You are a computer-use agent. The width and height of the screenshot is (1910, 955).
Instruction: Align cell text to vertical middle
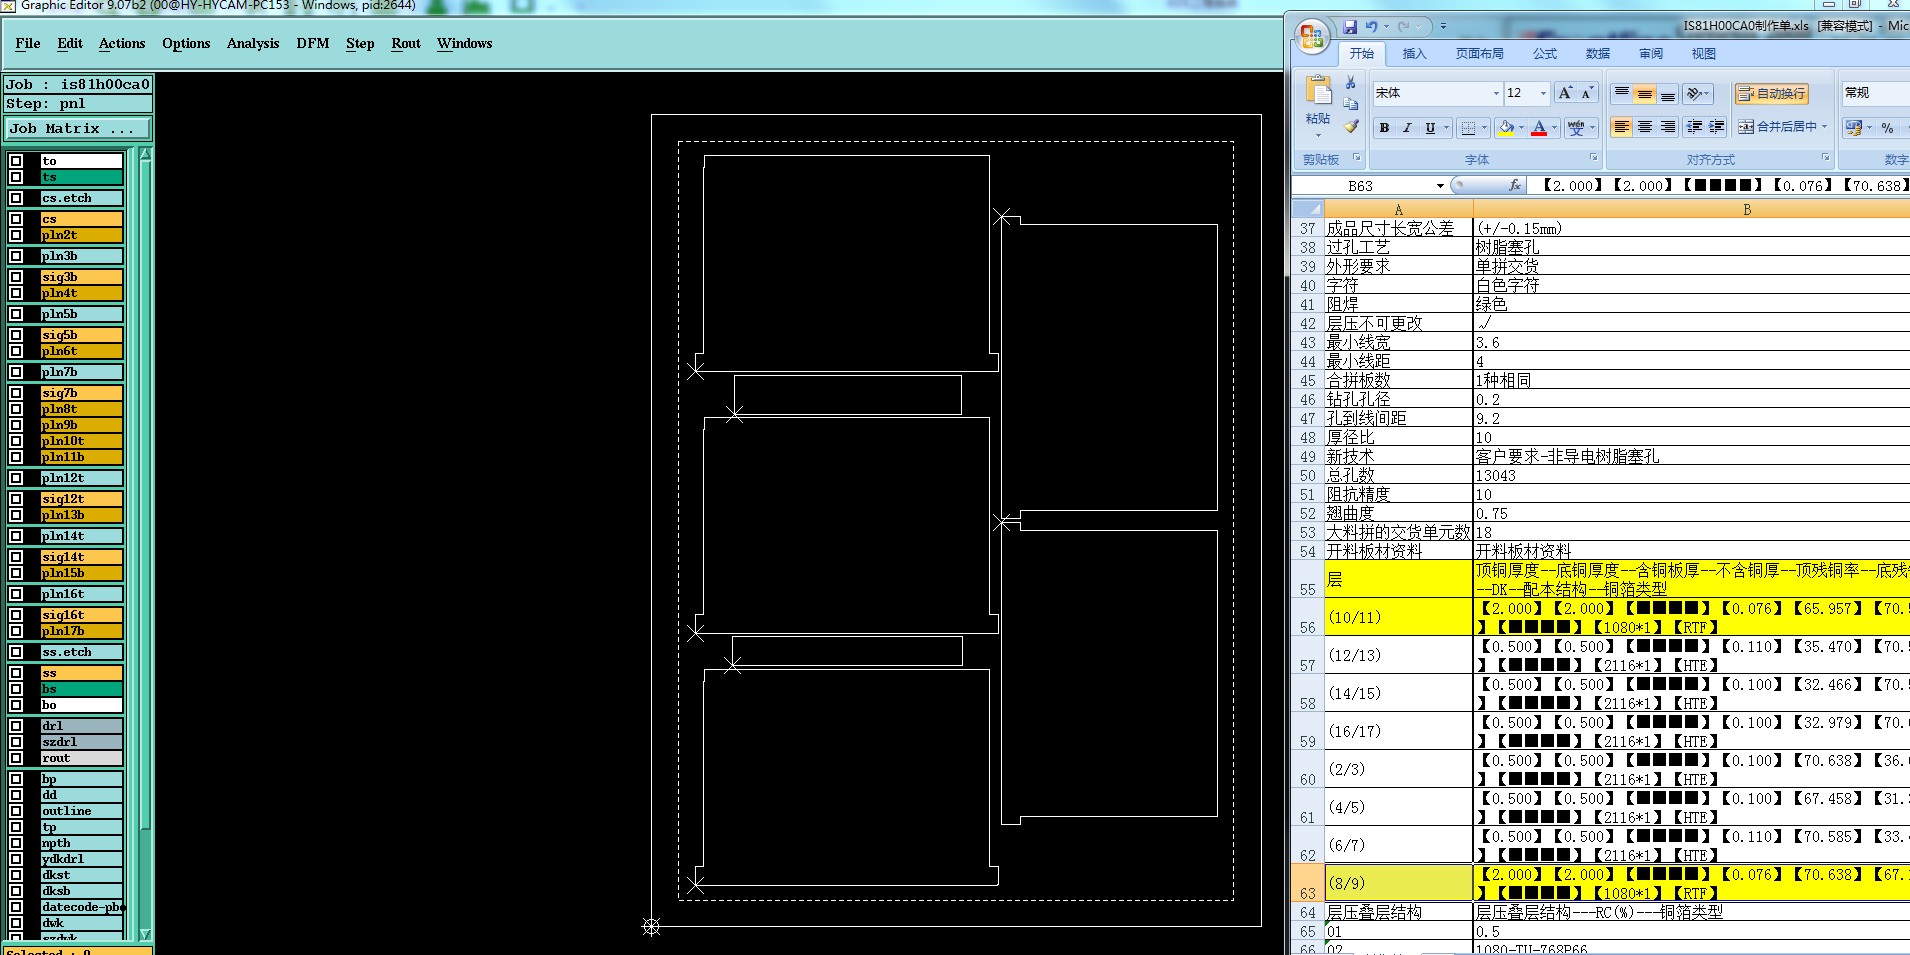click(x=1645, y=94)
